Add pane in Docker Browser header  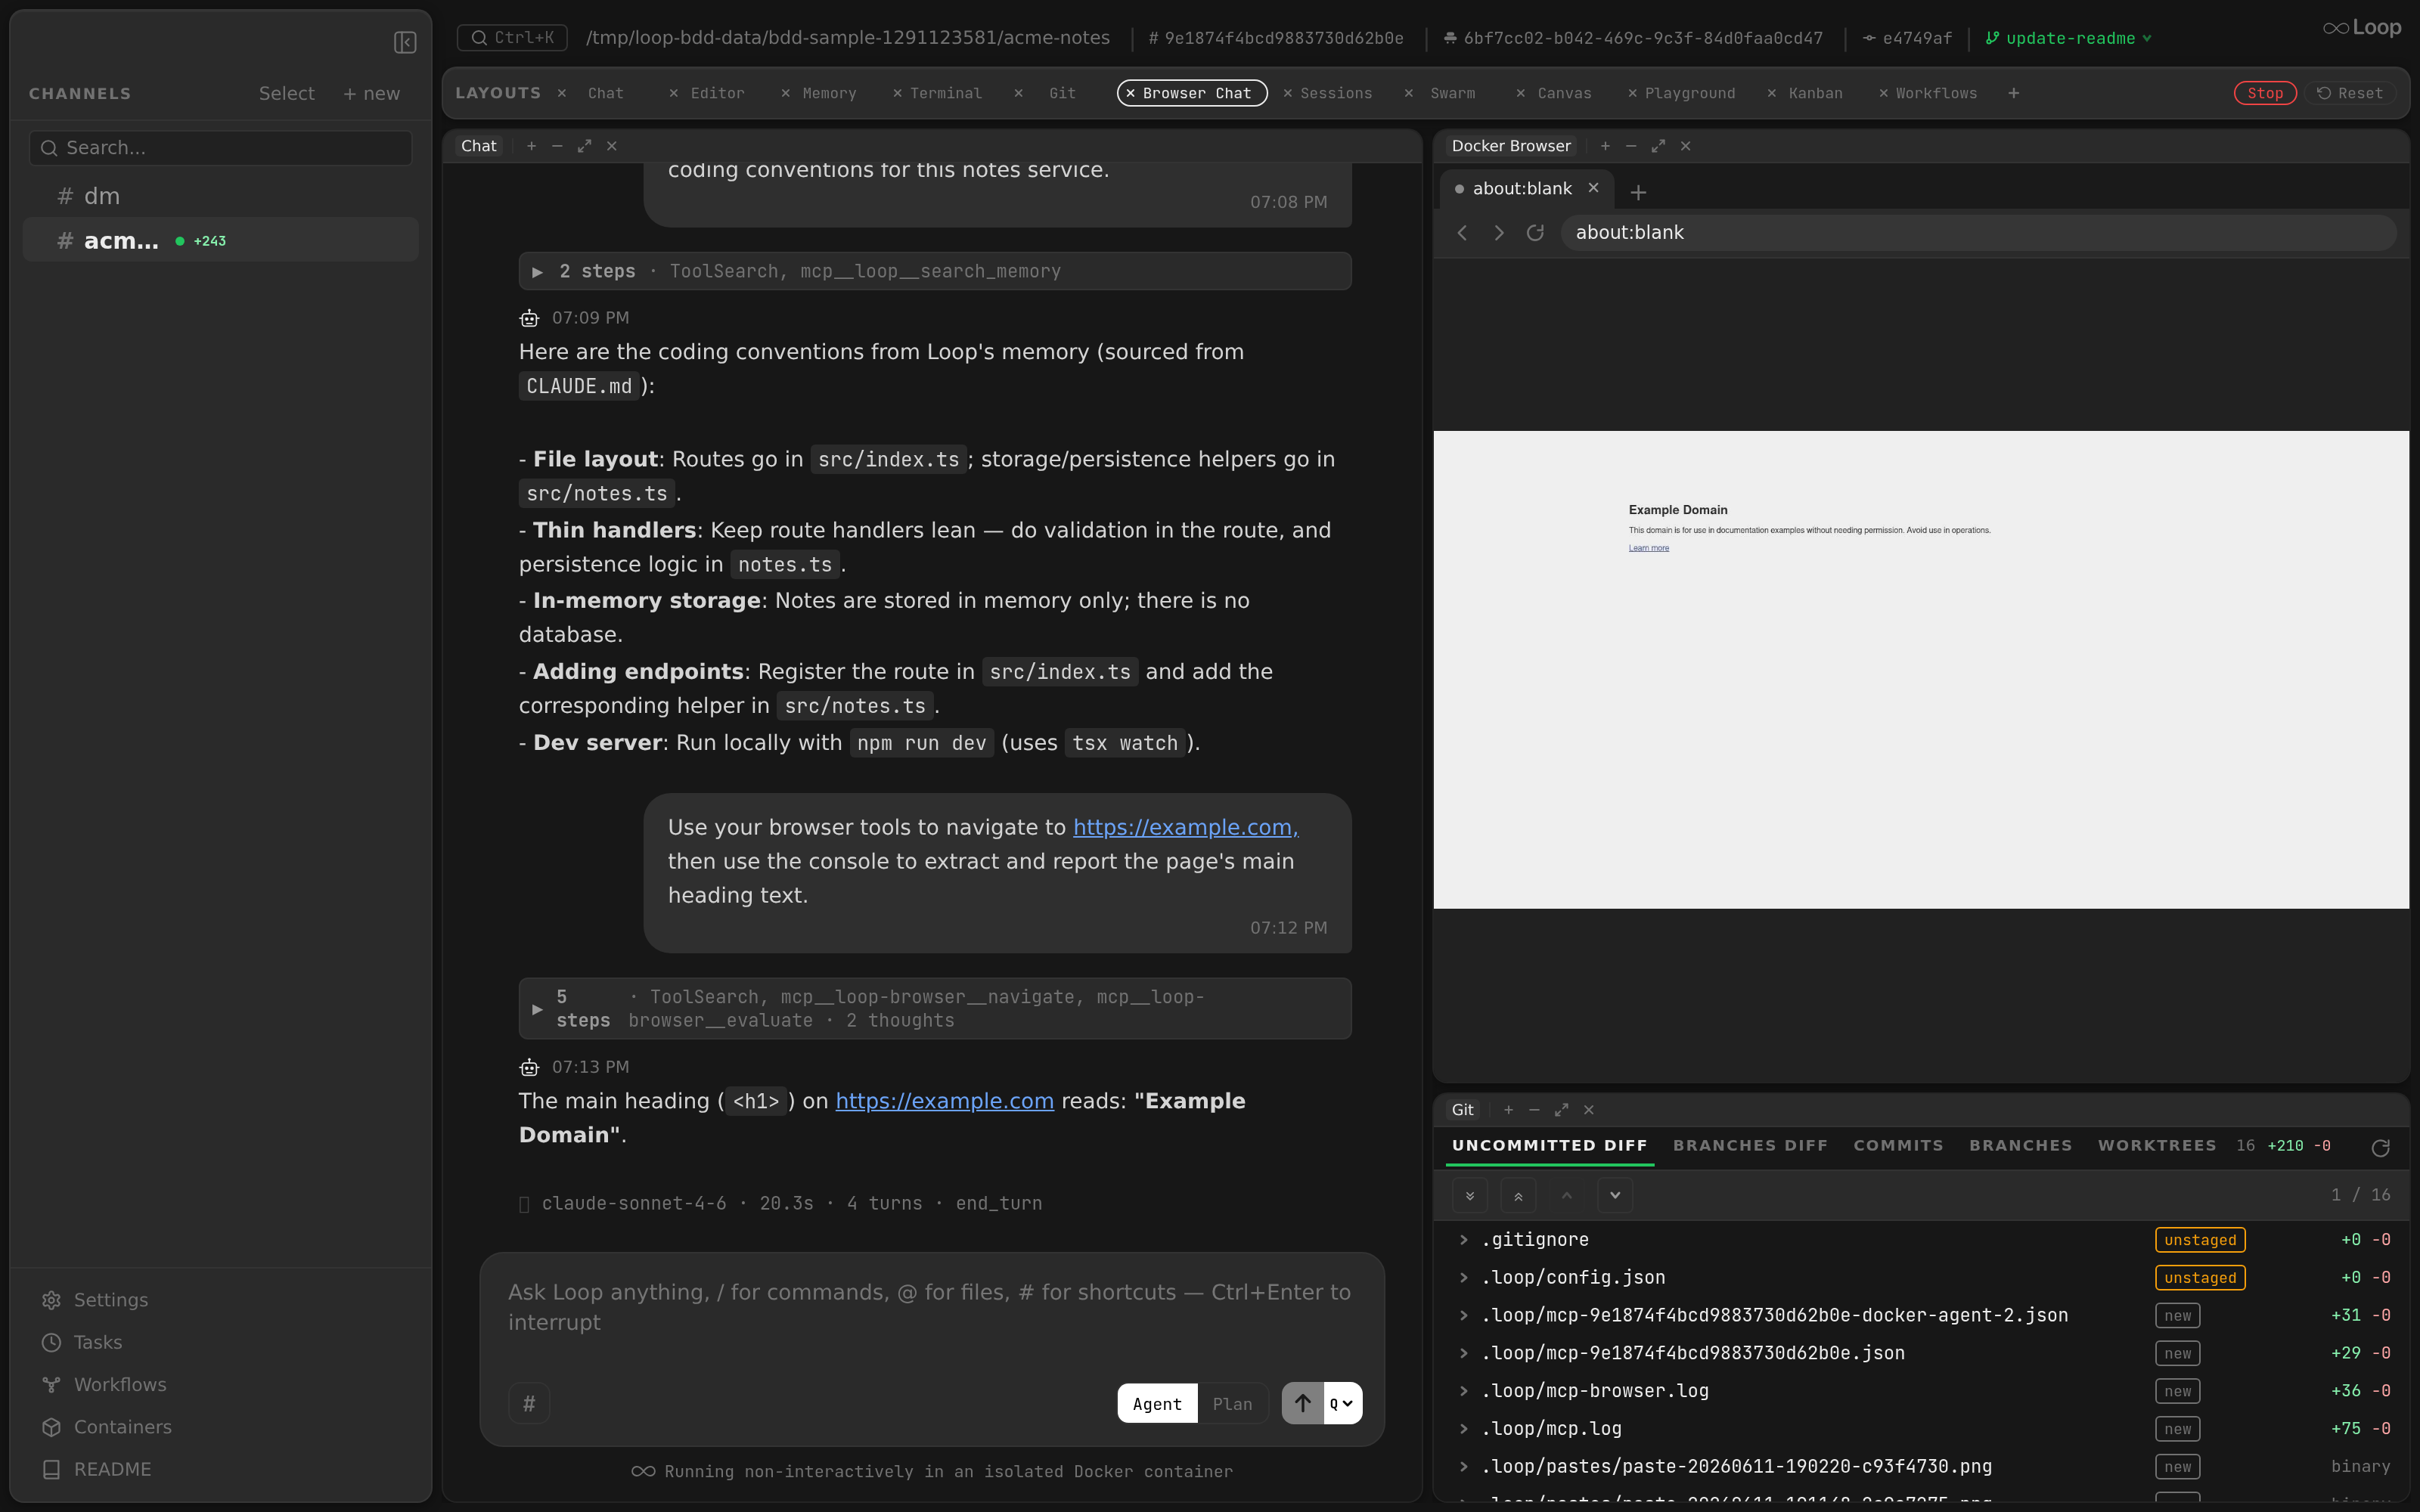tap(1605, 146)
